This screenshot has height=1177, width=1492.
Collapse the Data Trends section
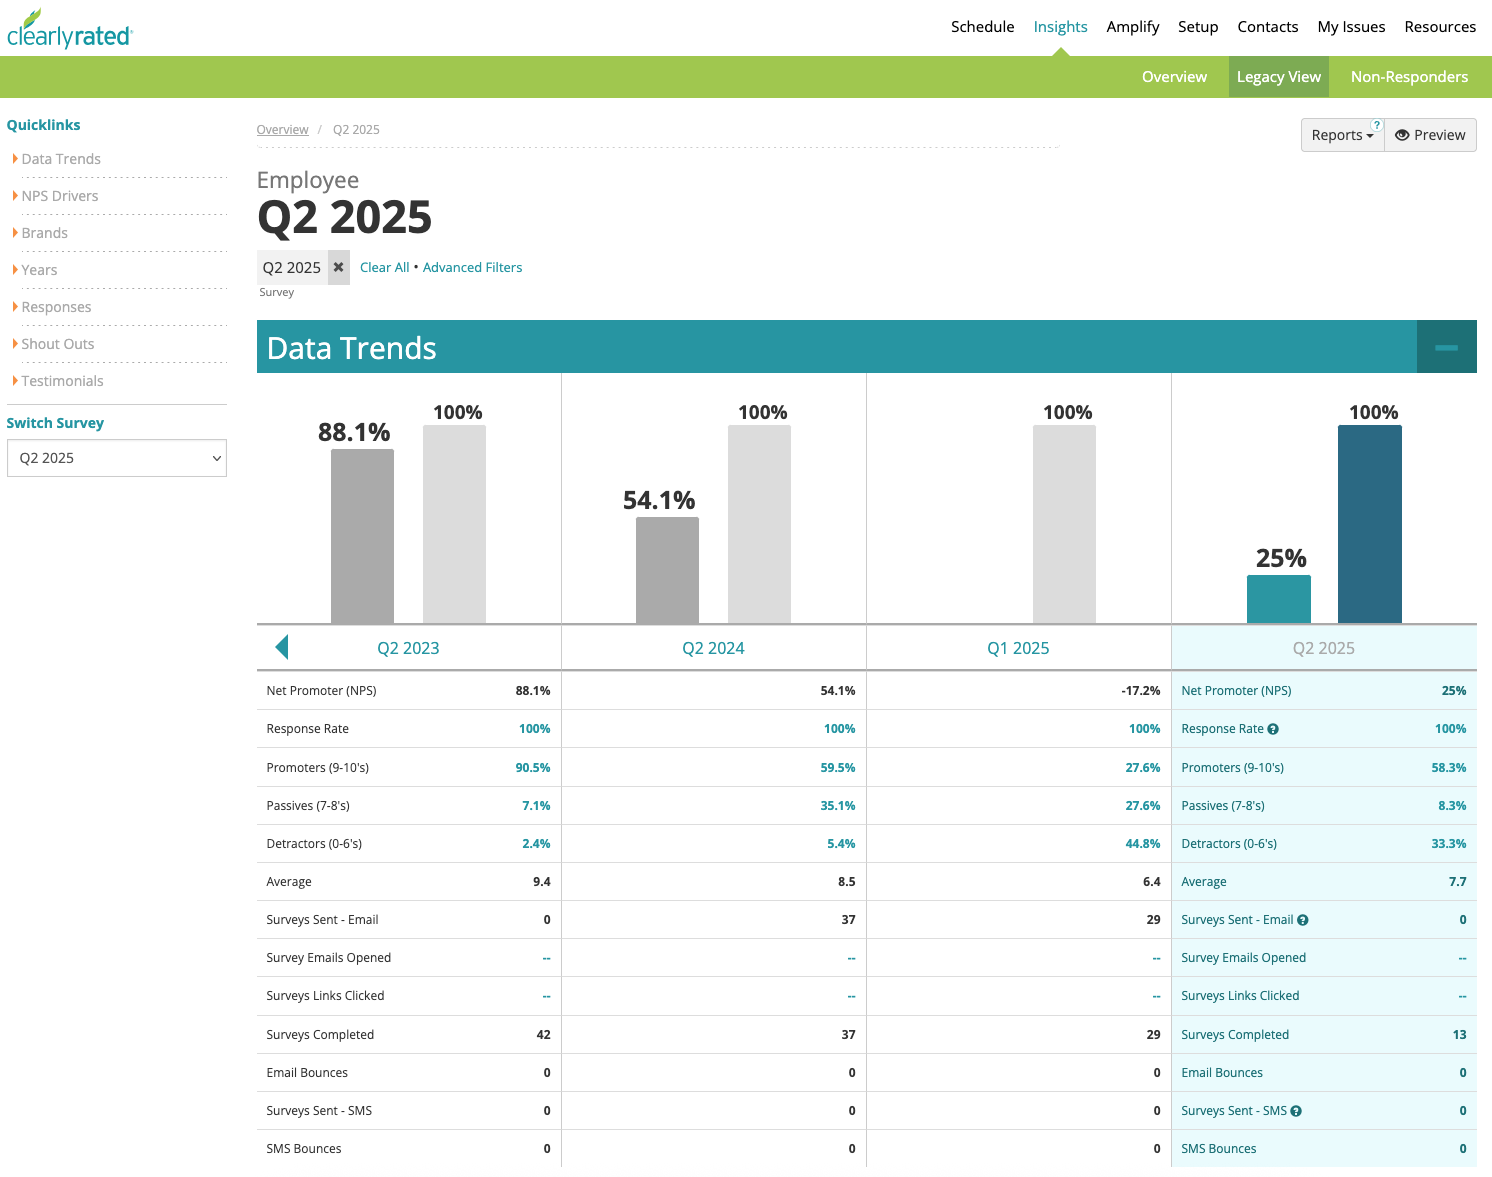point(1446,347)
